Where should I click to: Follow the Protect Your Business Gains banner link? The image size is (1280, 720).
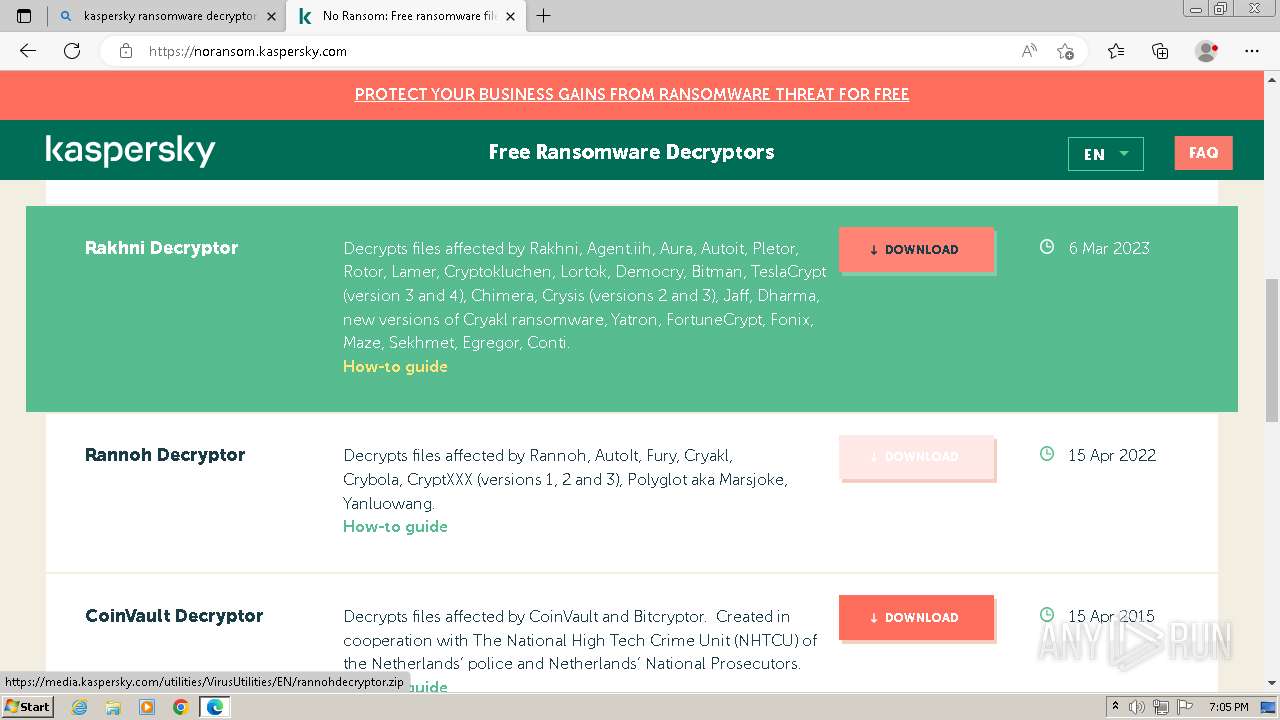coord(632,95)
